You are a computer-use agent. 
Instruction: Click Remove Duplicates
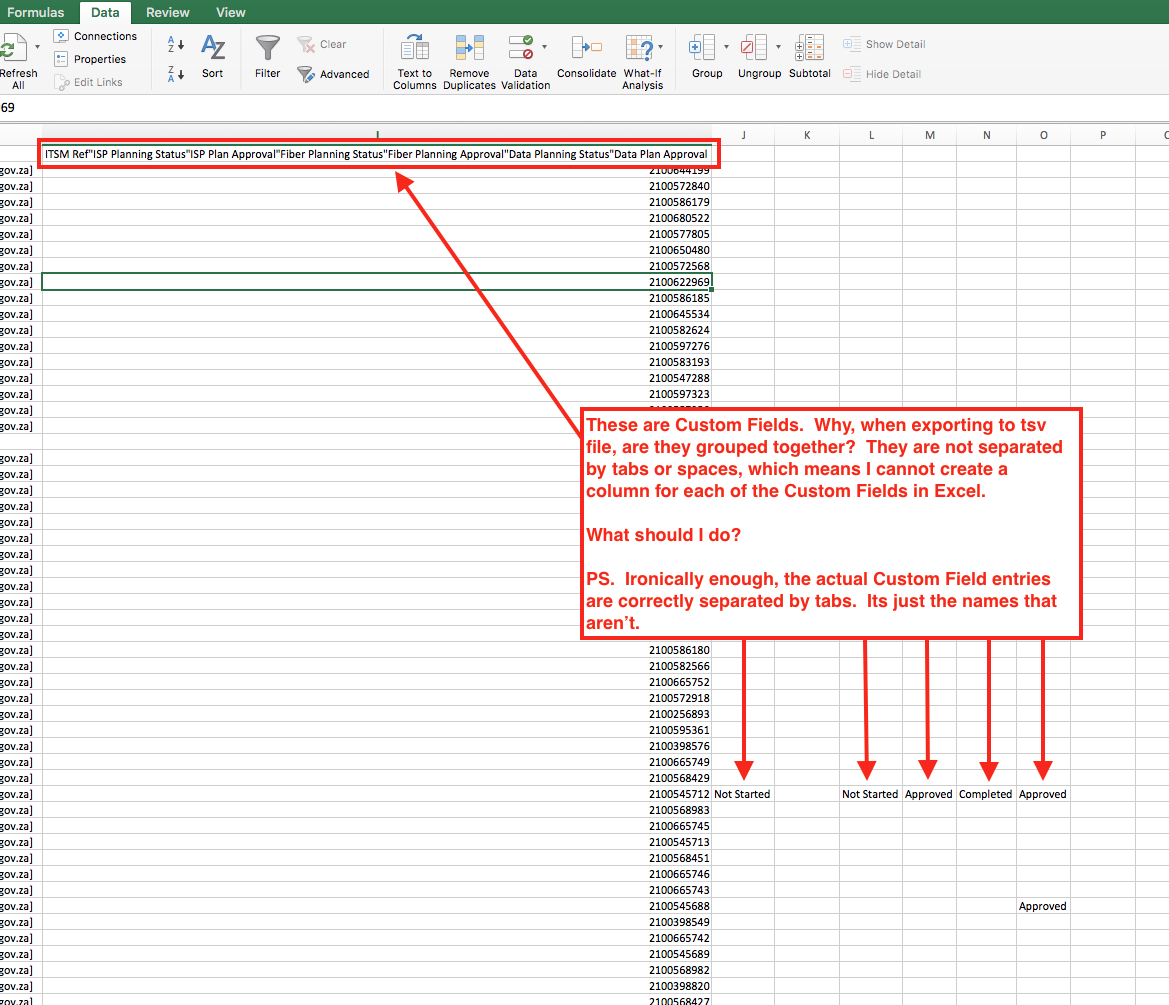470,62
